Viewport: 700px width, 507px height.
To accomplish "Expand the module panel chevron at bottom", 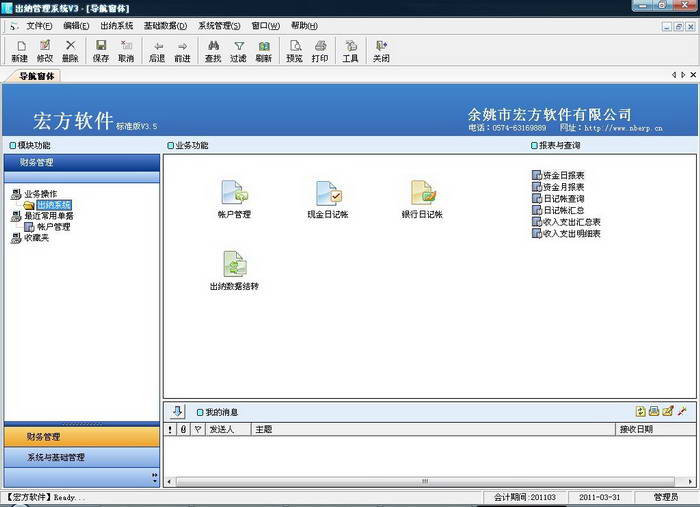I will (154, 478).
